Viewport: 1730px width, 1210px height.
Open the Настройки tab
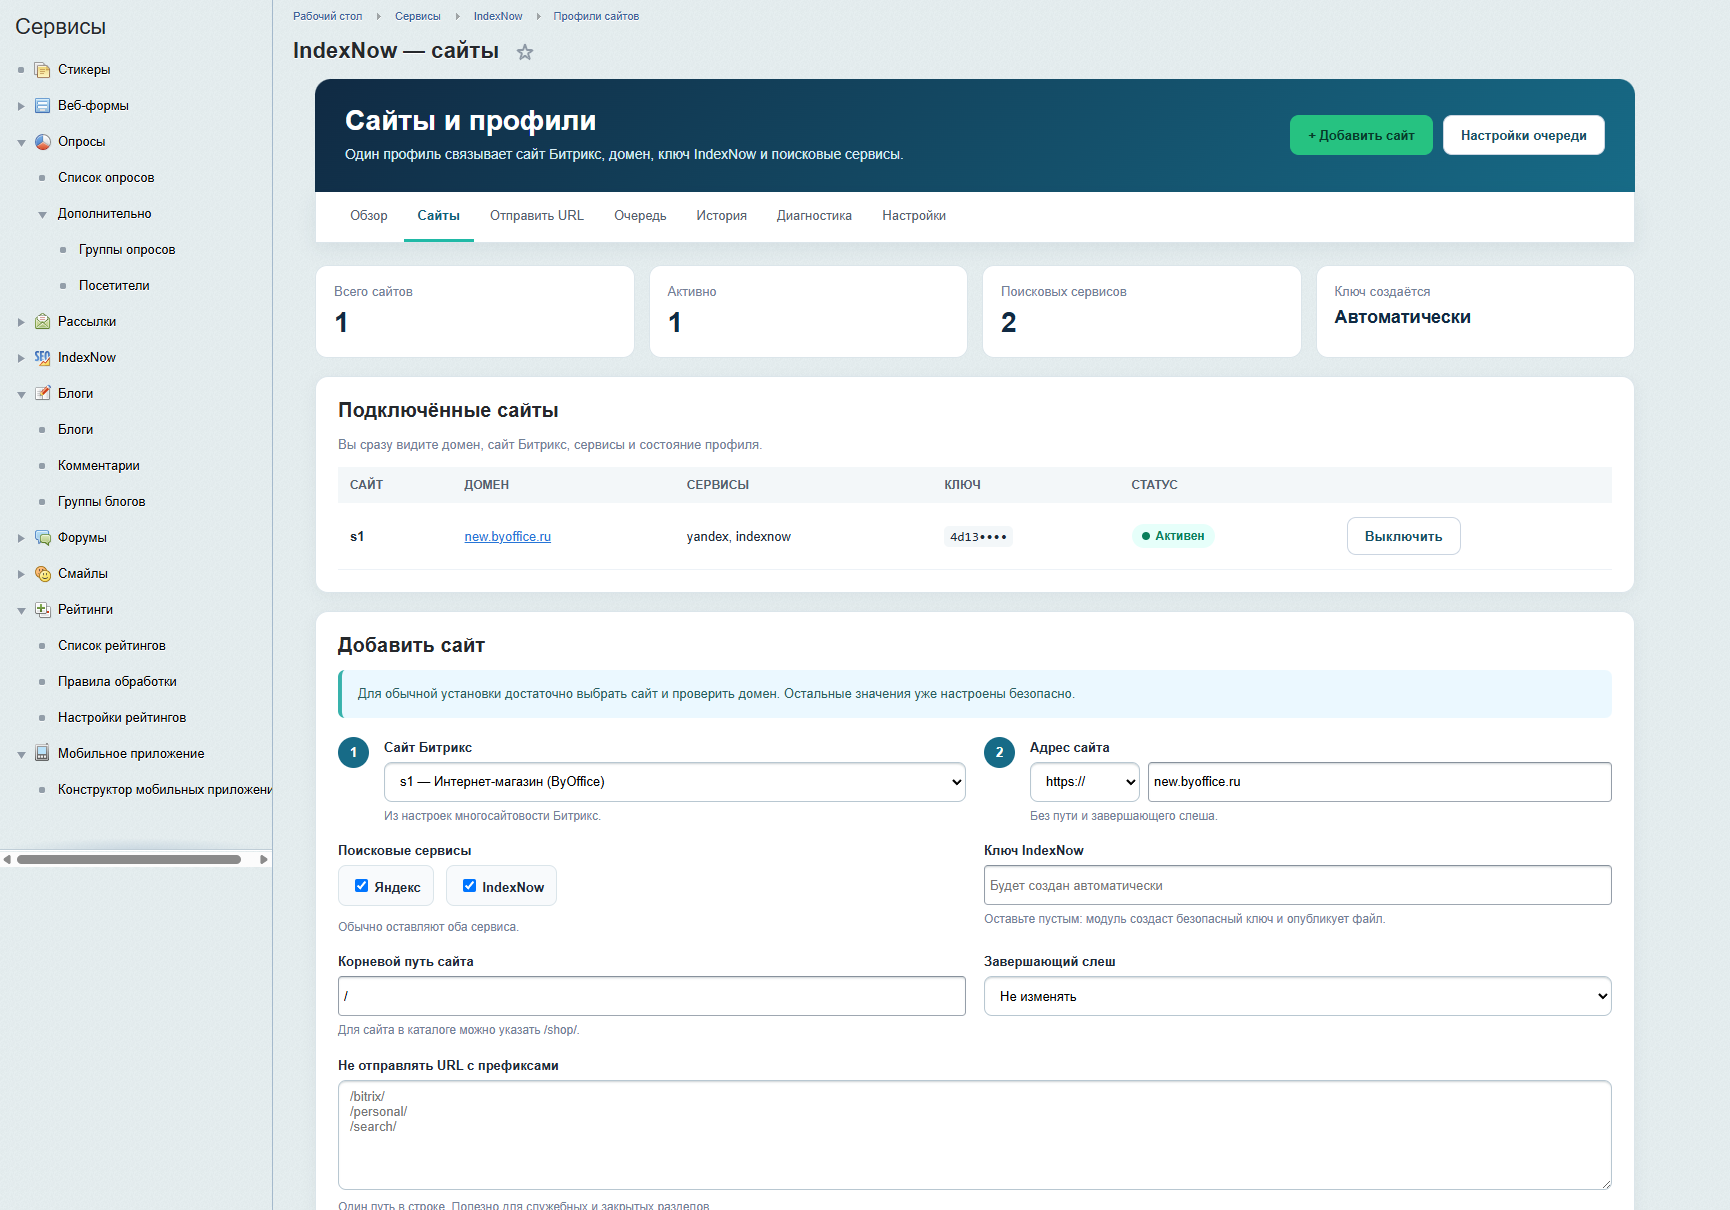[914, 216]
